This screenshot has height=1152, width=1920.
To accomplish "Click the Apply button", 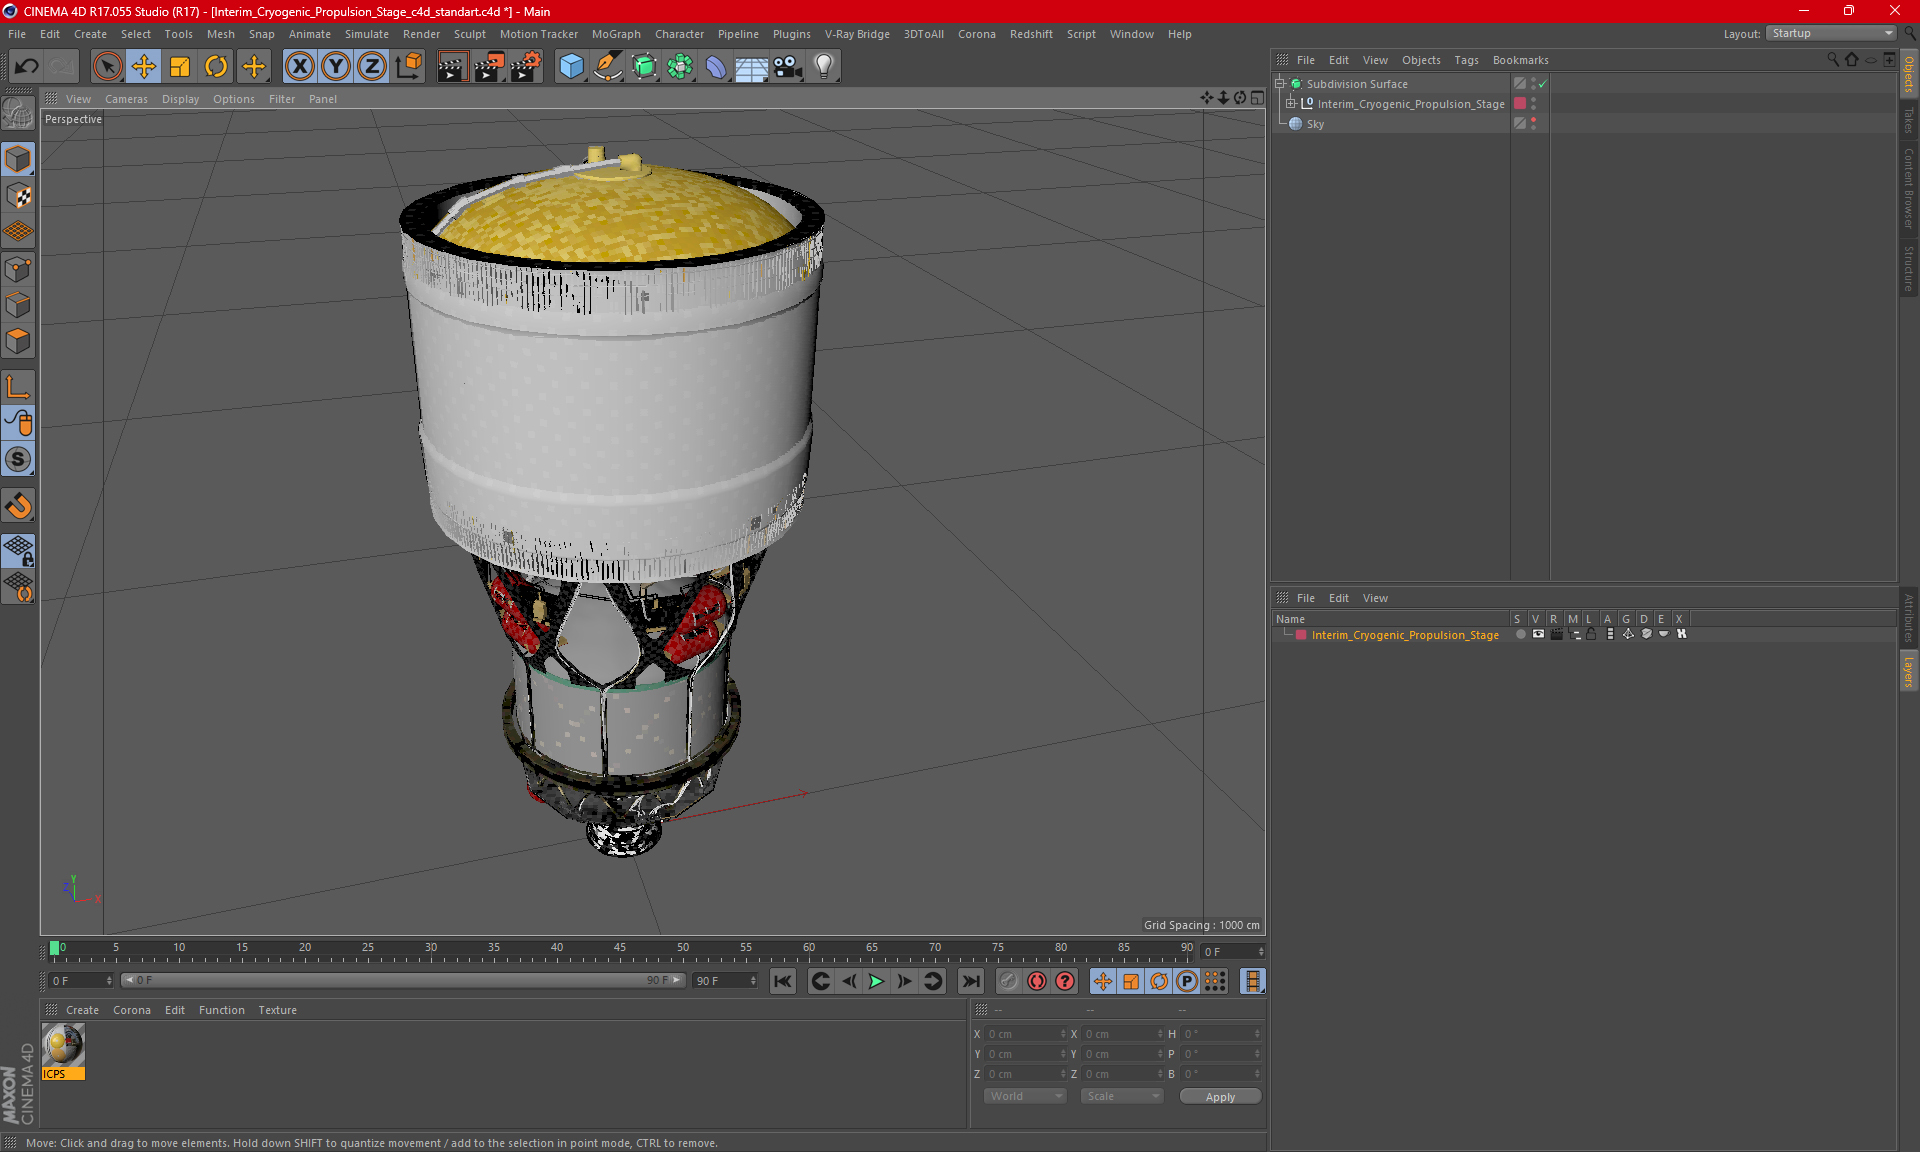I will [x=1219, y=1096].
